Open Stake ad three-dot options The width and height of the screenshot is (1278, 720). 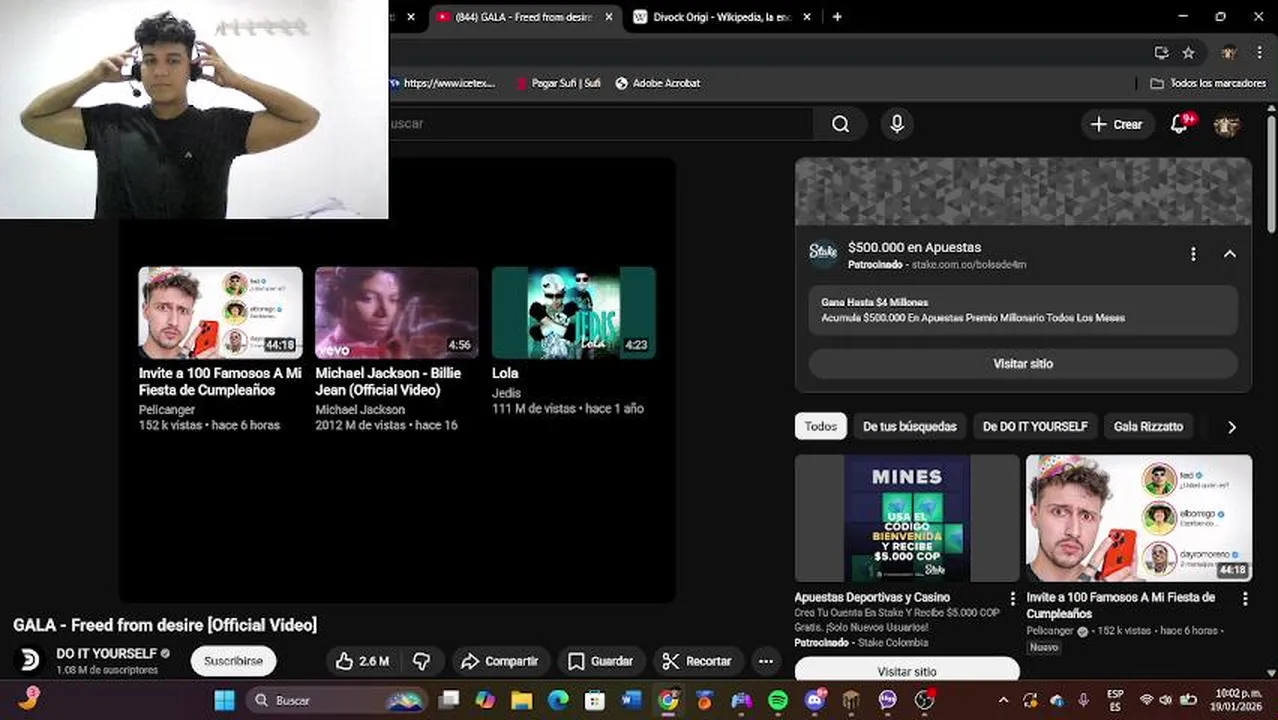[x=1193, y=254]
